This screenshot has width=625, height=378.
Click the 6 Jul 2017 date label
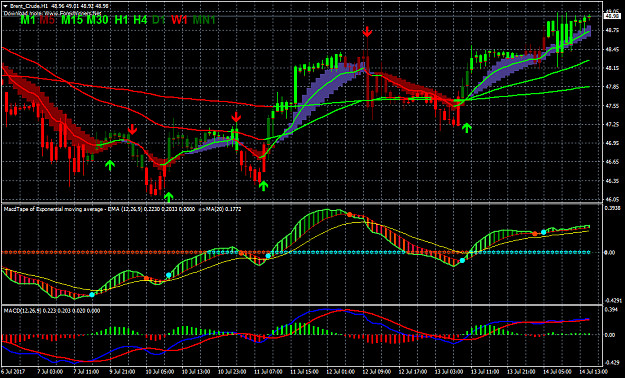coord(13,372)
